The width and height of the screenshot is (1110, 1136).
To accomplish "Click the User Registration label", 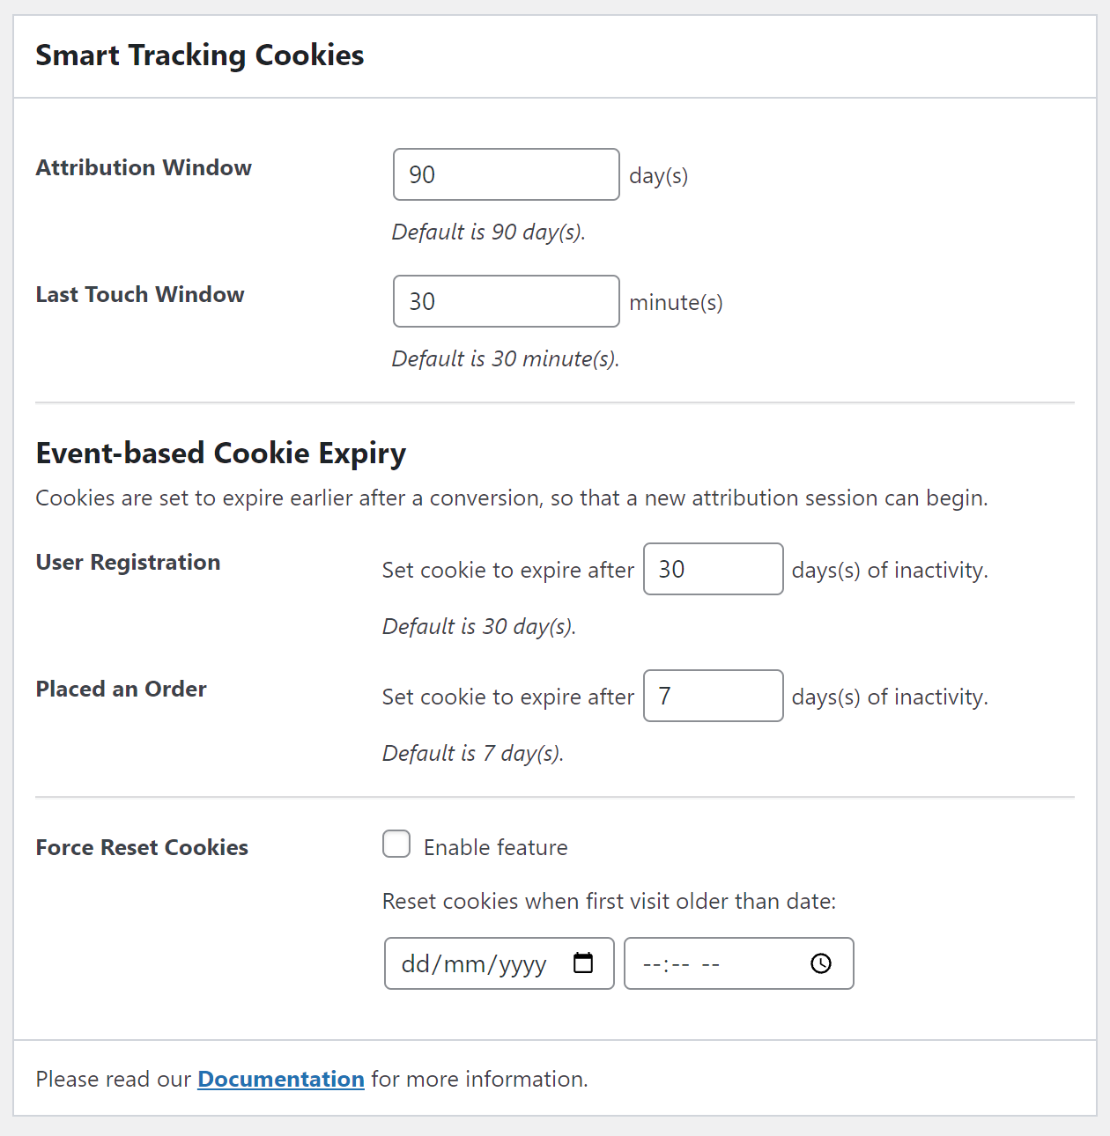I will [127, 562].
